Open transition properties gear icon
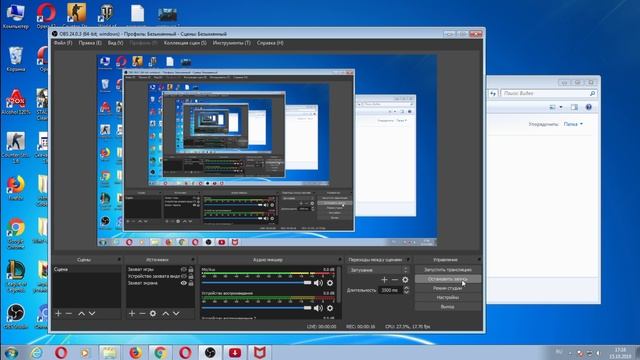 (405, 280)
